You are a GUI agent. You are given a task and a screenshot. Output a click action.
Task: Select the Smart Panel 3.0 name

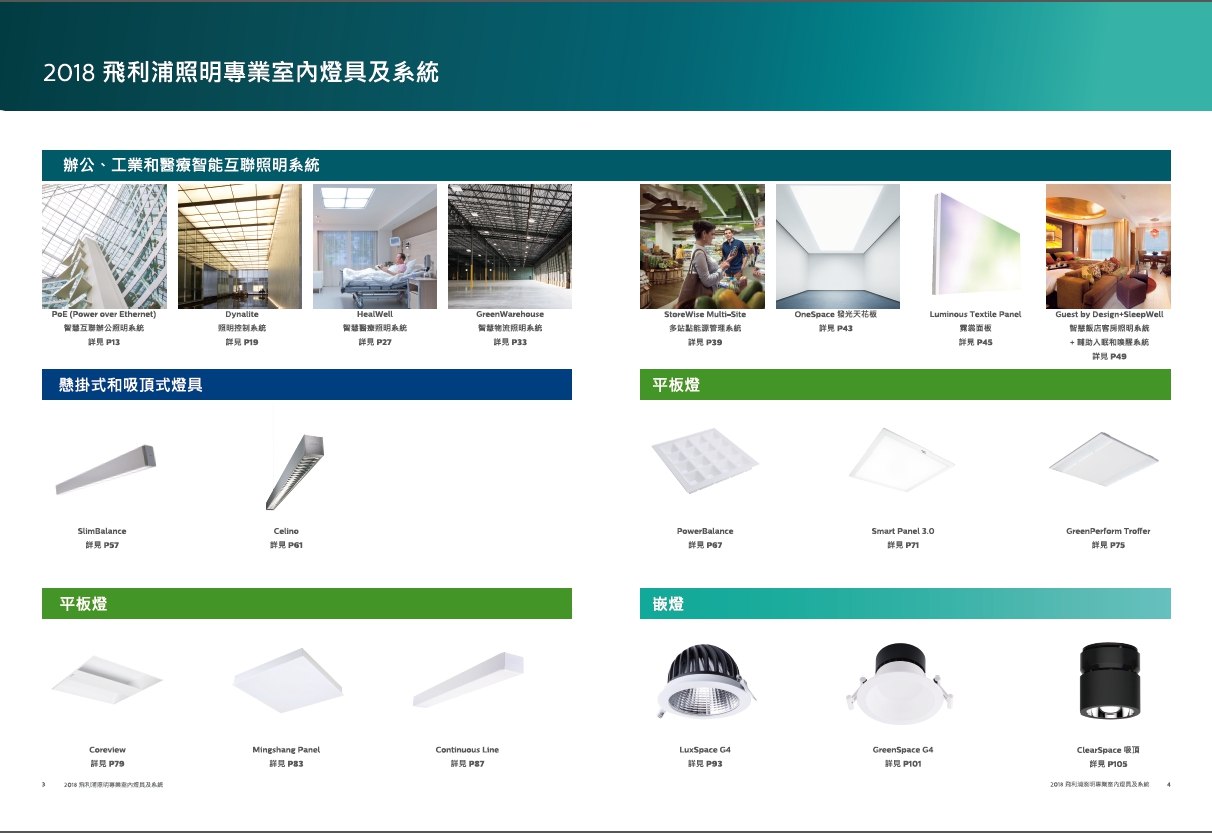[x=902, y=531]
